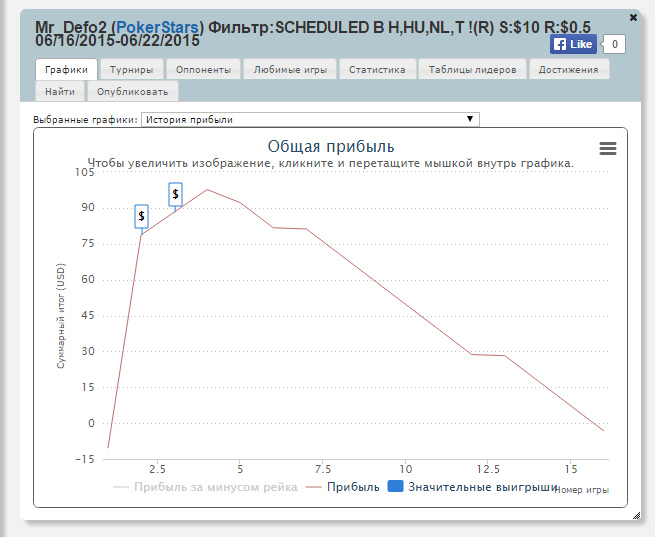This screenshot has width=655, height=537.
Task: Click the x-axis value 12.5
Action: coord(488,469)
